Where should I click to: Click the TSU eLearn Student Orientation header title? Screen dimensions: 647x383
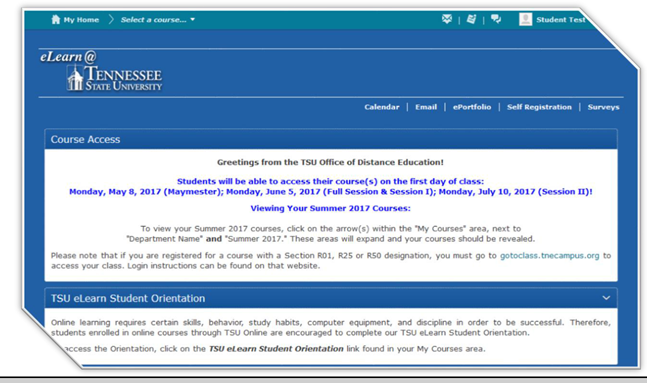128,298
